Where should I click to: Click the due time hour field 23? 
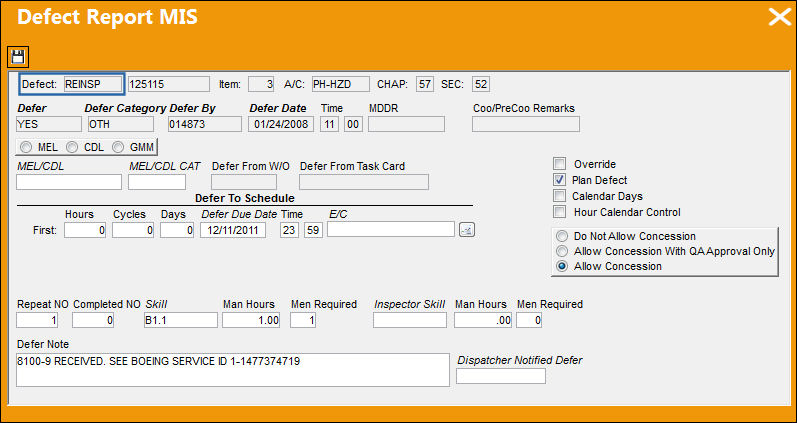[x=289, y=230]
